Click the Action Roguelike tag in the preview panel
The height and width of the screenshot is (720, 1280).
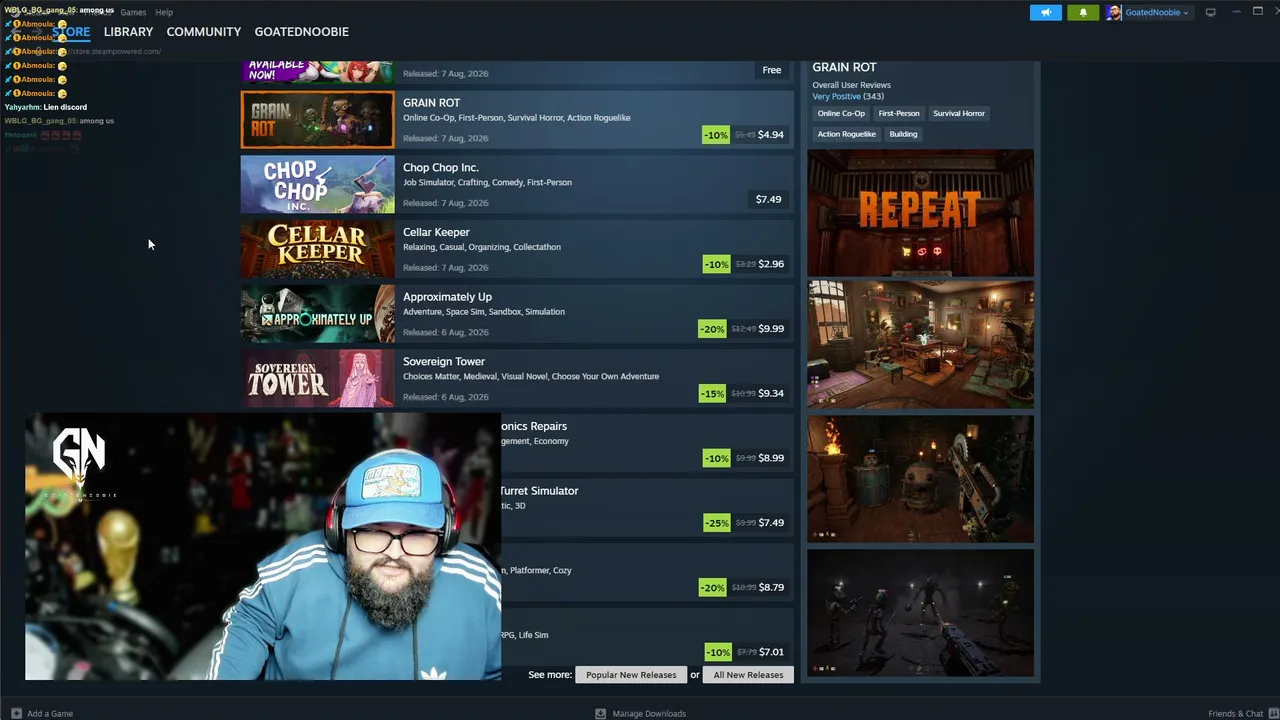pyautogui.click(x=846, y=134)
